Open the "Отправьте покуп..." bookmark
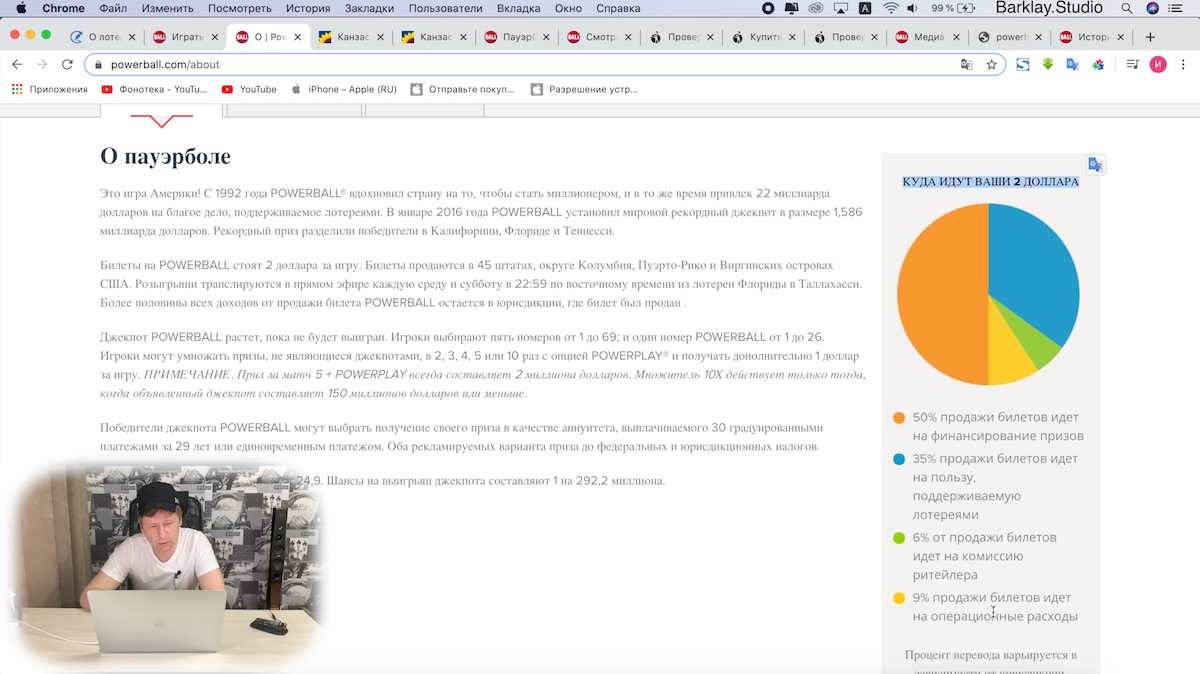 pos(464,89)
